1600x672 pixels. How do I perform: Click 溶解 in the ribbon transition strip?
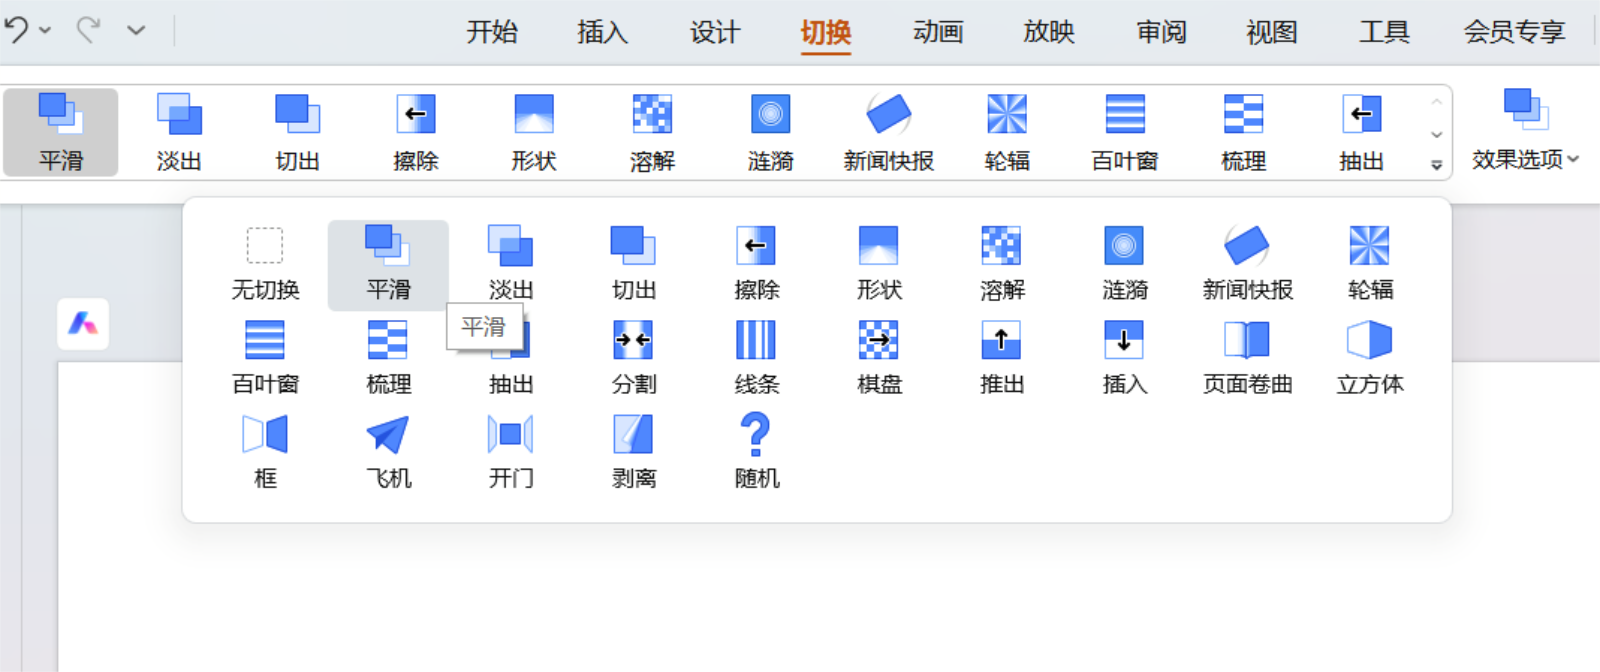point(652,132)
